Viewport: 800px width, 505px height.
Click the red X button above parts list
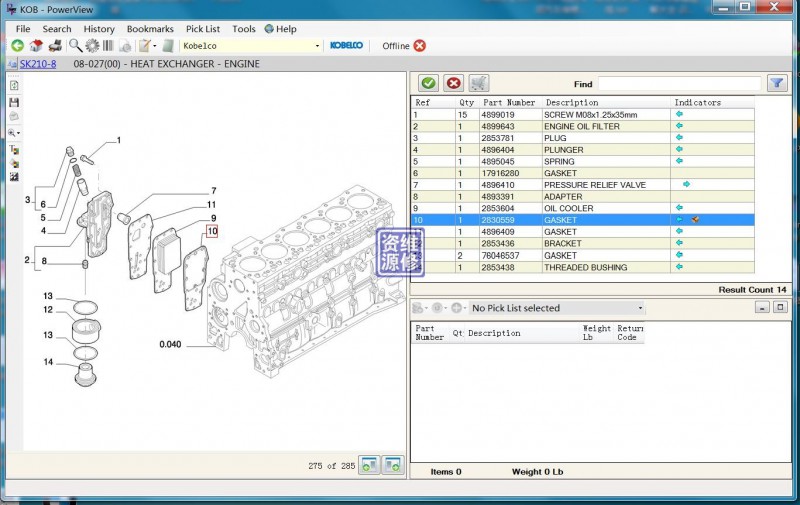(x=454, y=83)
